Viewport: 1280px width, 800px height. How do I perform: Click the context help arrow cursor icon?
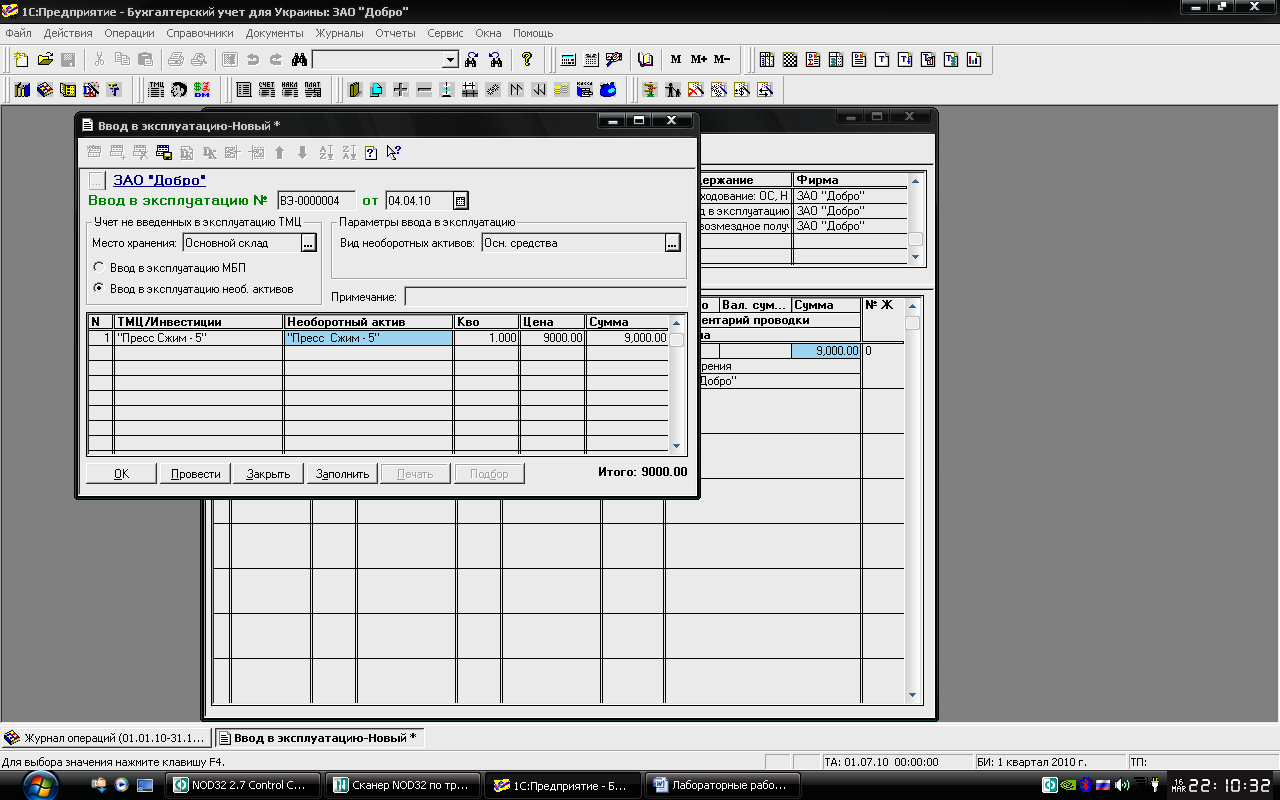click(394, 152)
